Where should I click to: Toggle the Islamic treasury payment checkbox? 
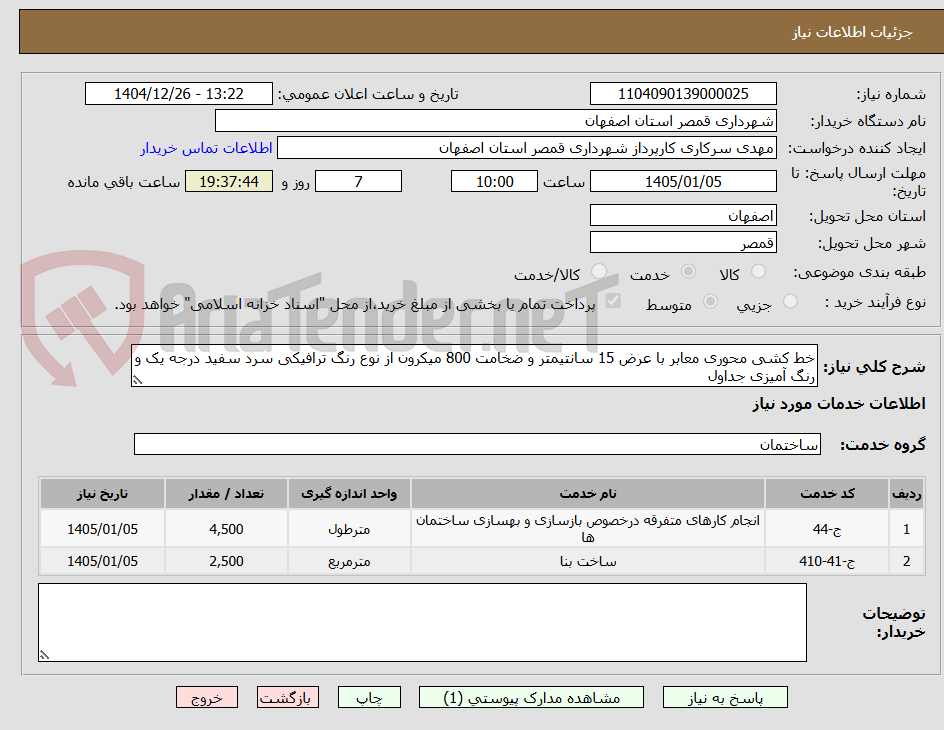613,300
